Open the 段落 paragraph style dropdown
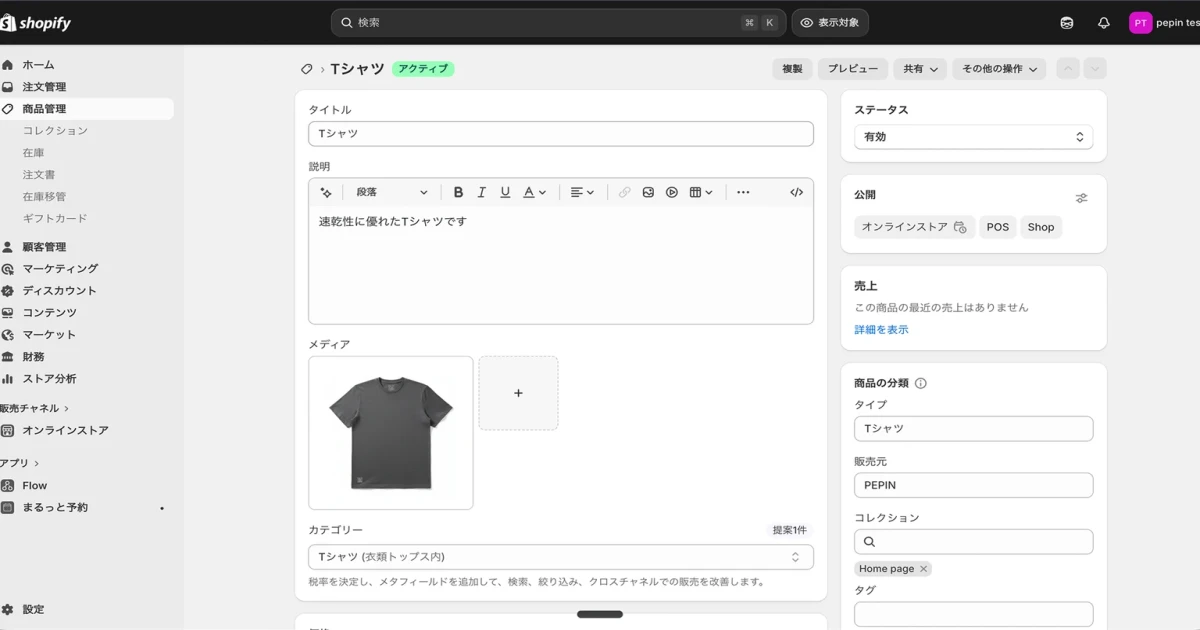Image resolution: width=1200 pixels, height=630 pixels. click(392, 192)
